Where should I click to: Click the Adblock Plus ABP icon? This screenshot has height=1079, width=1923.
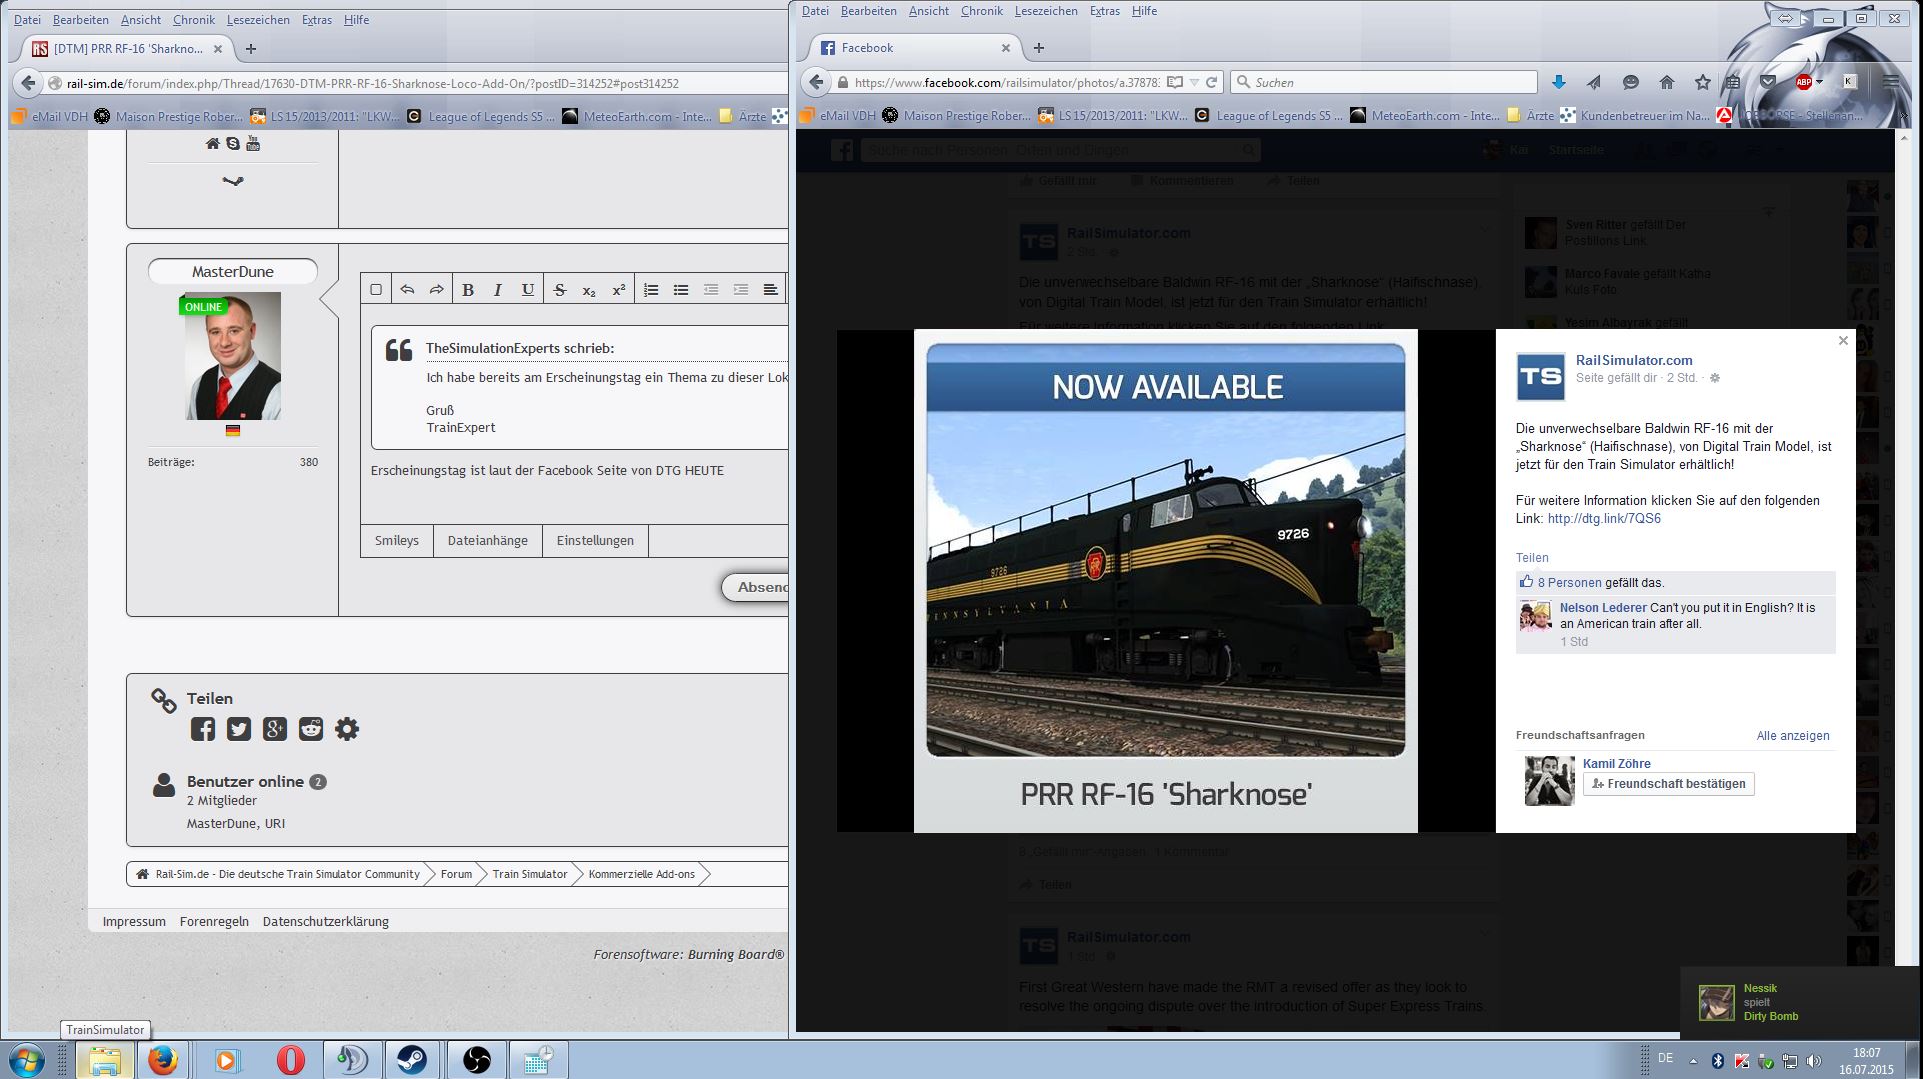click(x=1804, y=82)
